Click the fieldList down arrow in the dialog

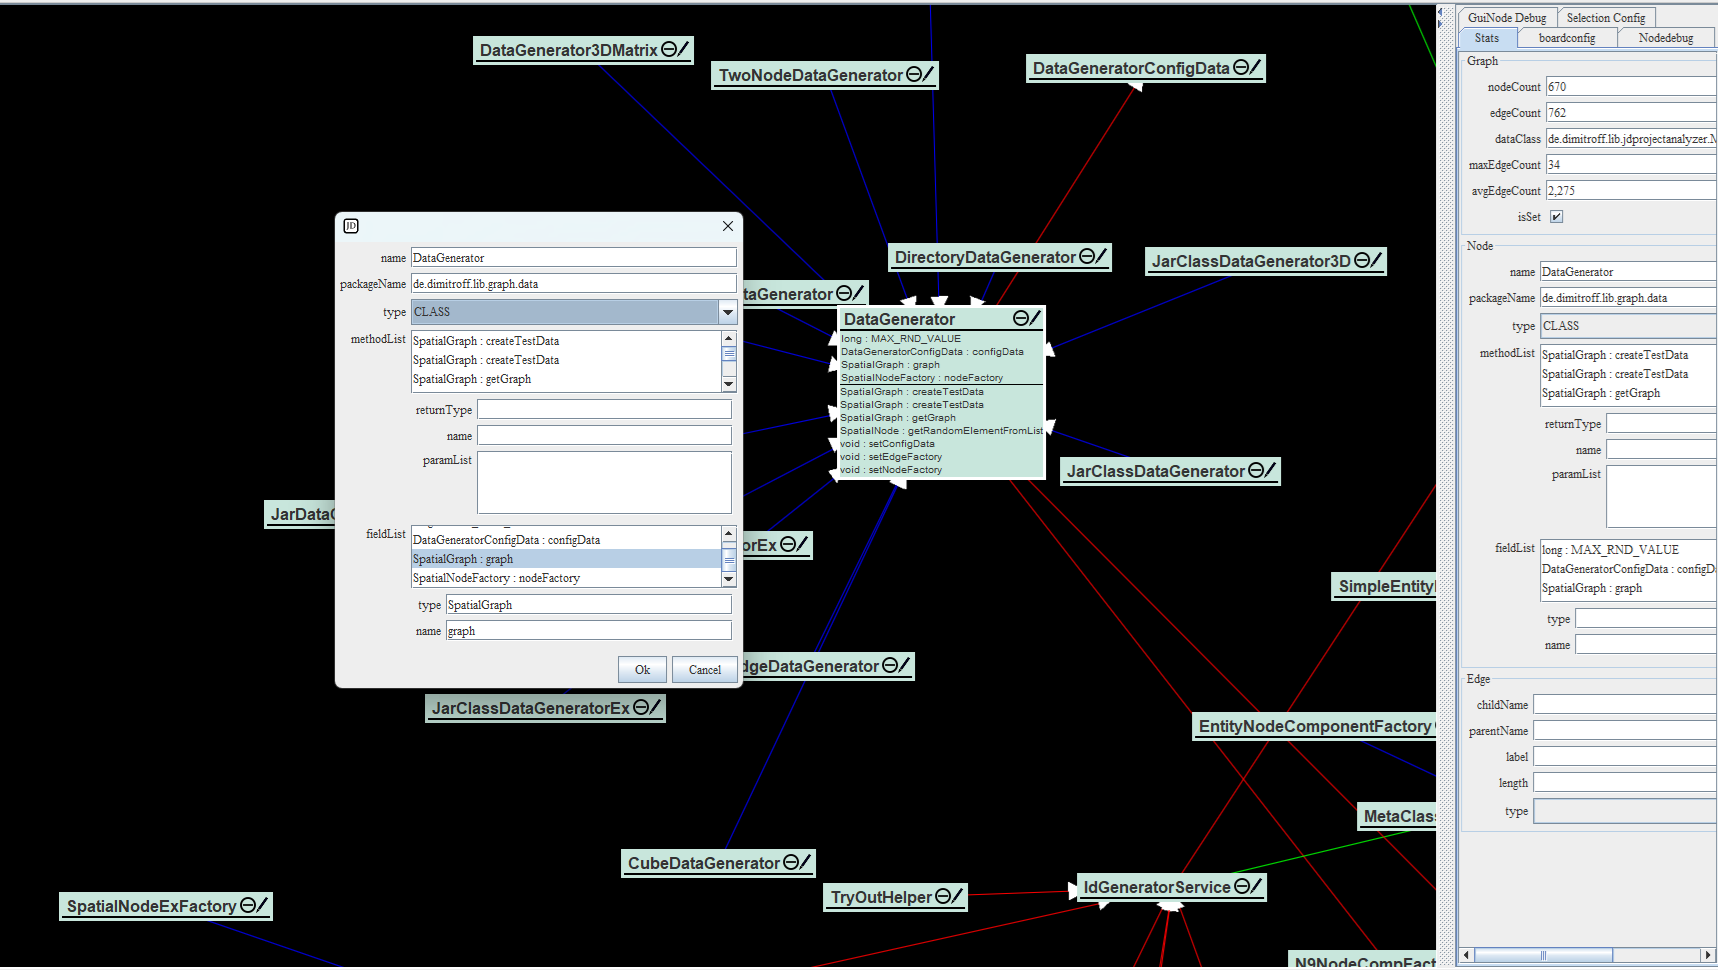(729, 579)
